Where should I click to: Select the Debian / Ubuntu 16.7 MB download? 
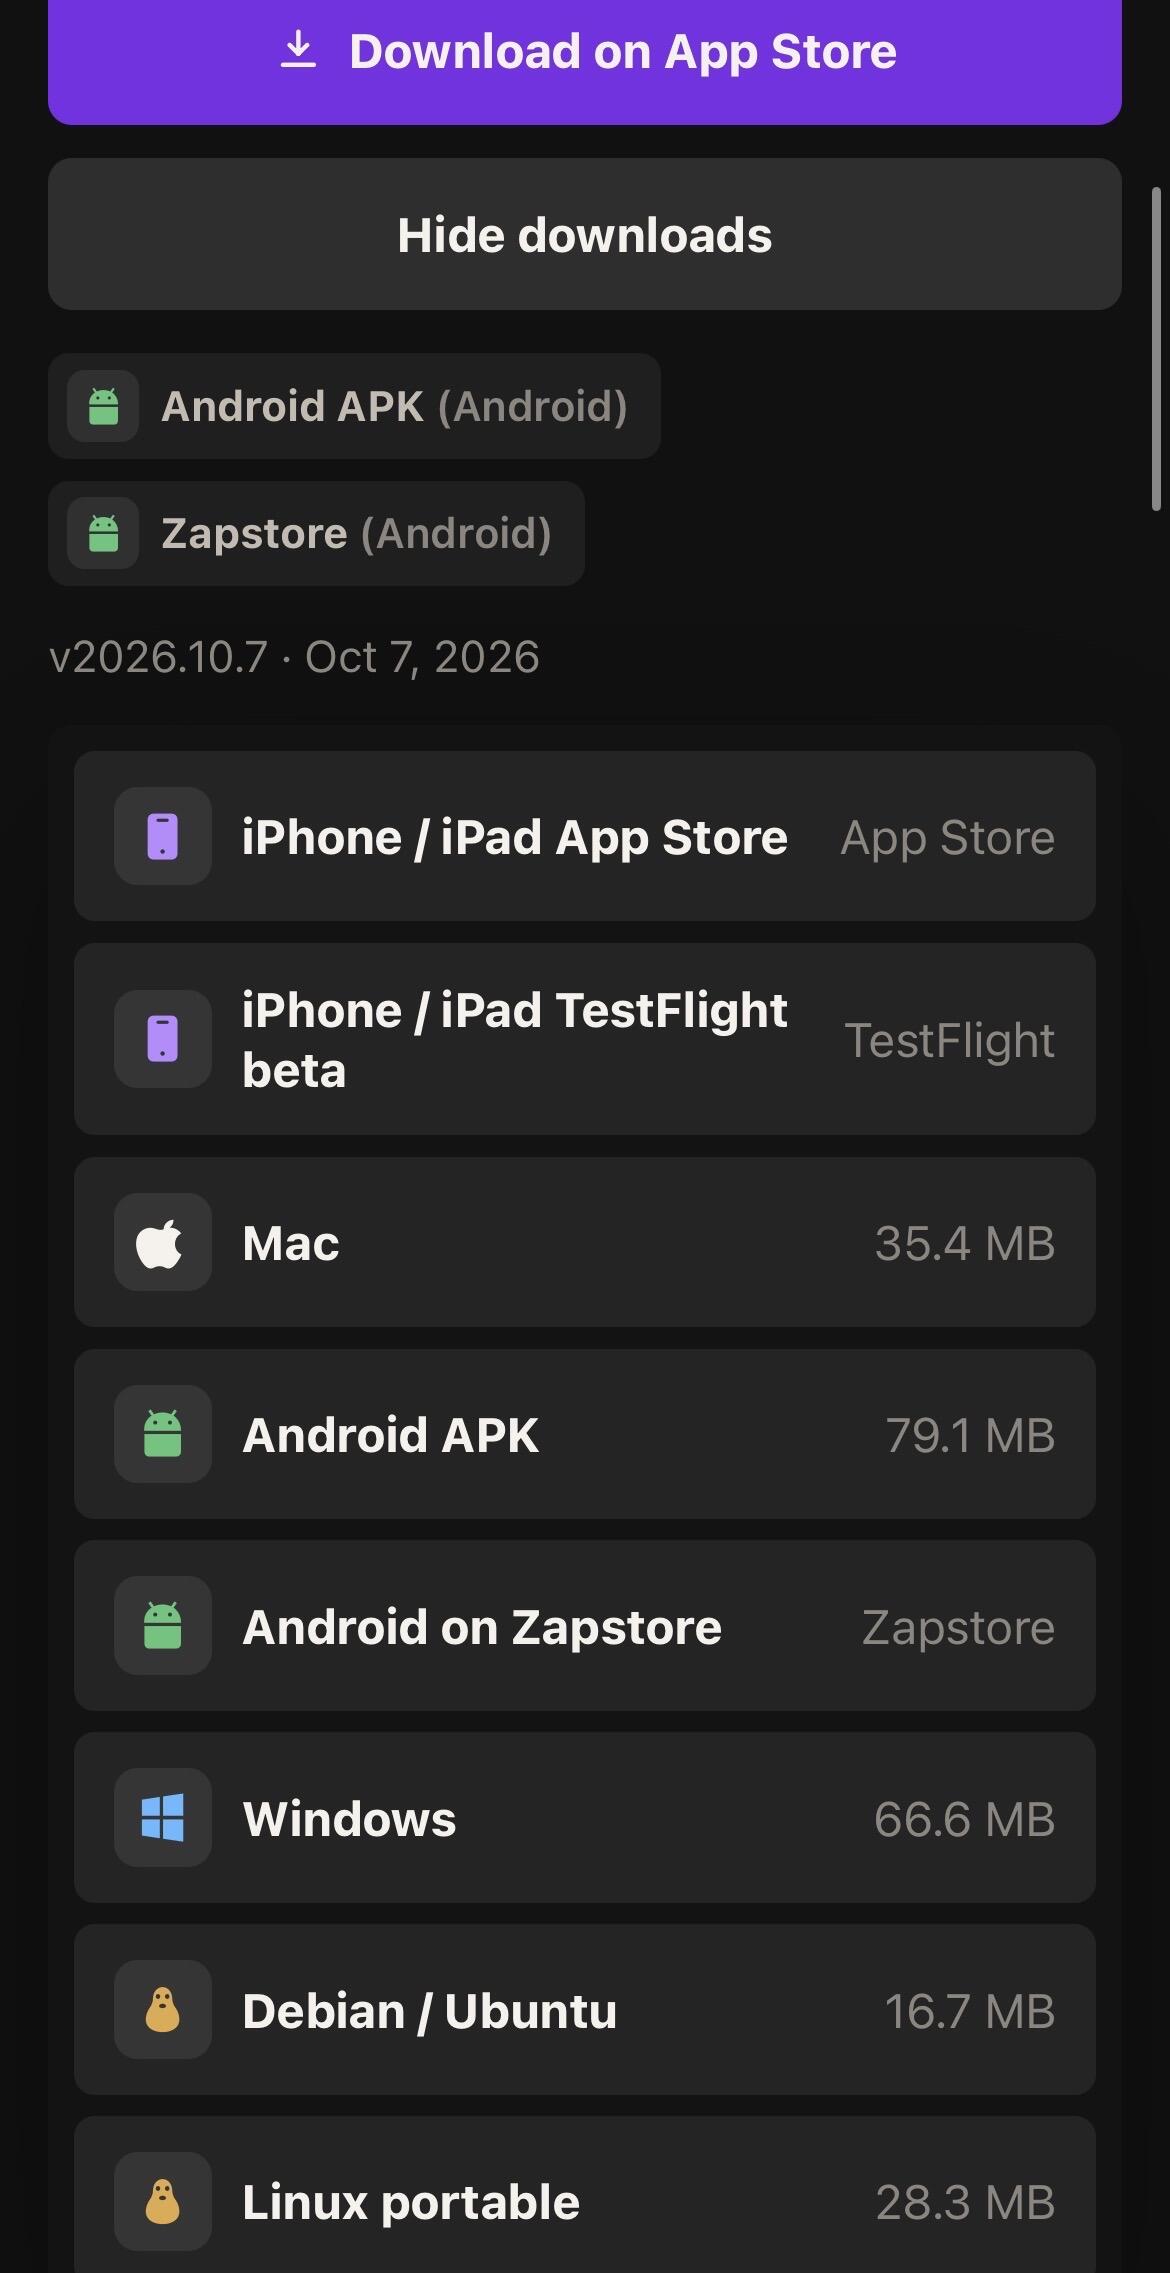coord(585,2009)
